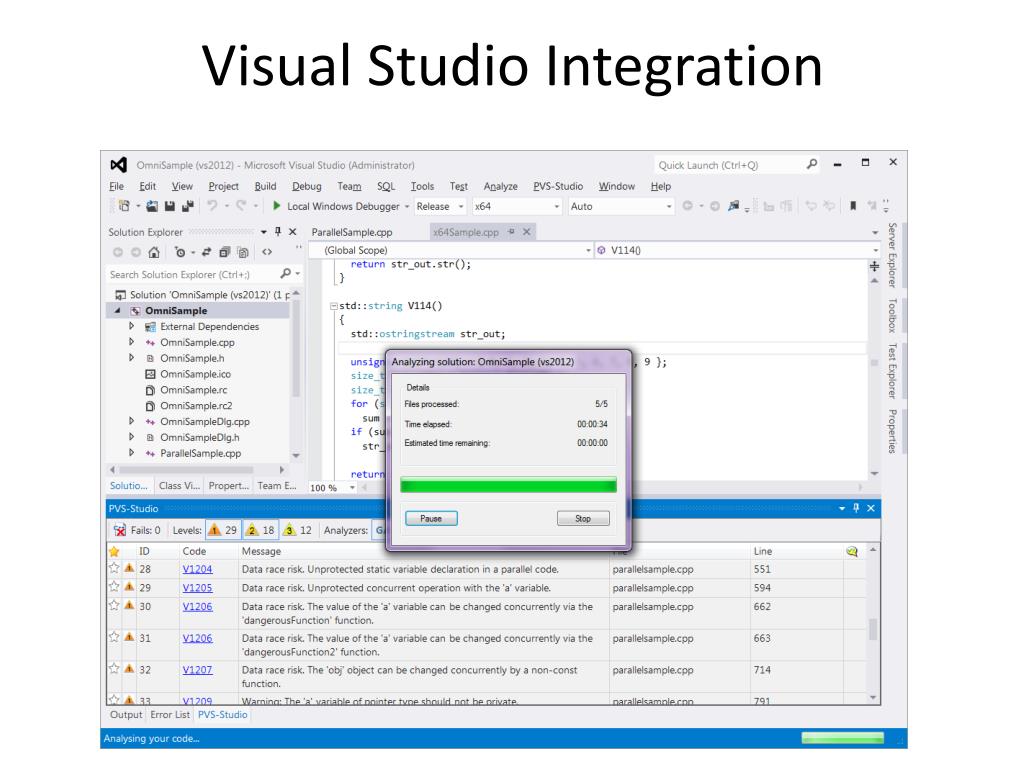Expand OmniSample.cpp tree node

(131, 342)
